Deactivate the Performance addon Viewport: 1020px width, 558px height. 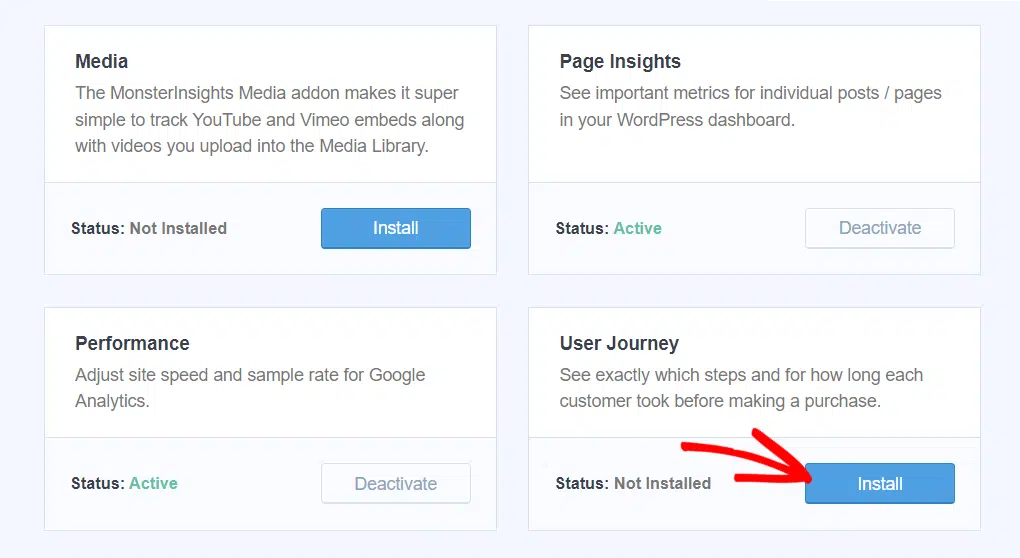click(x=396, y=483)
